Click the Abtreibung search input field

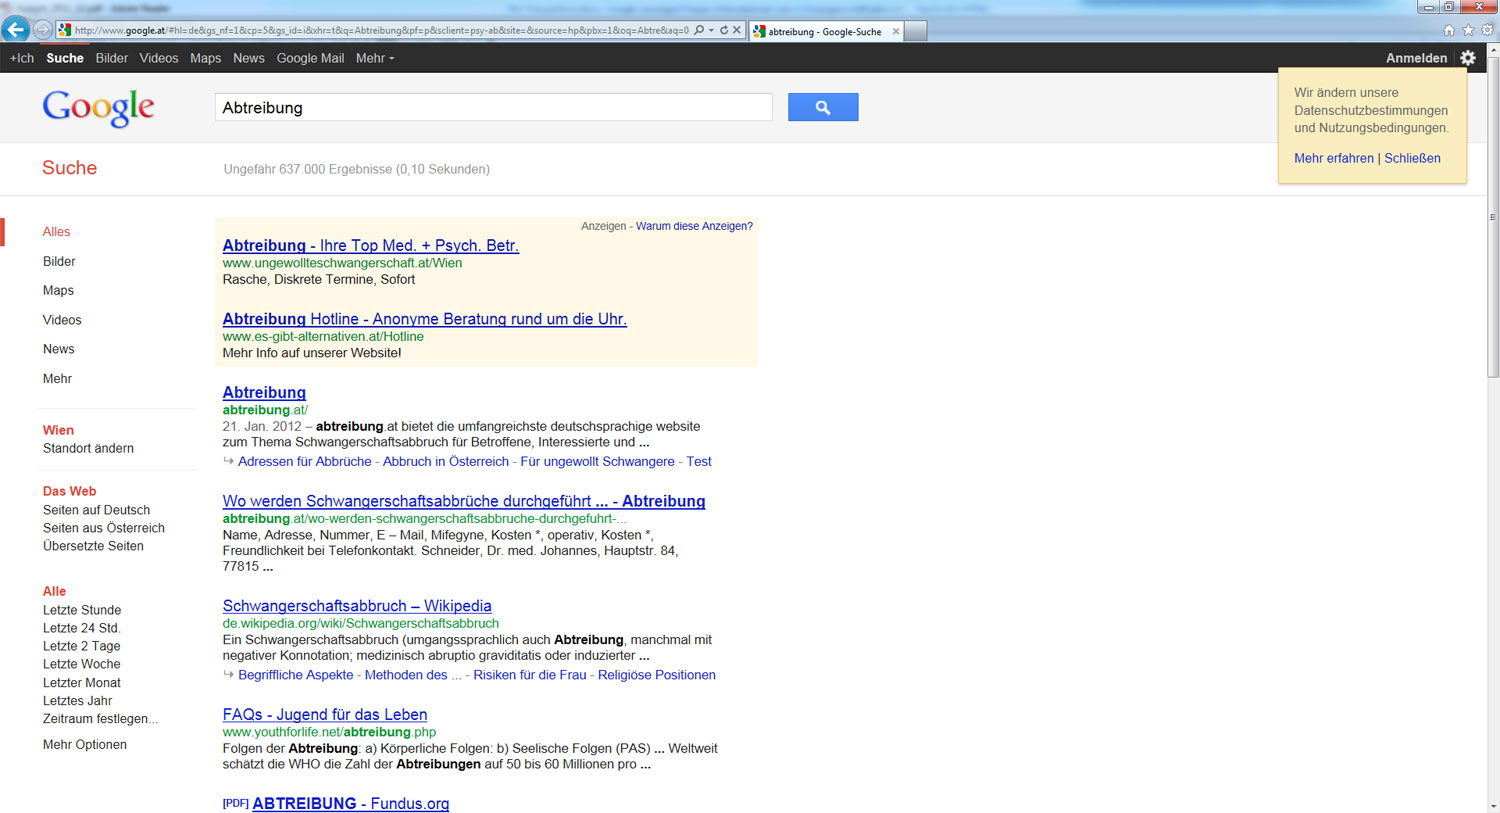[493, 107]
